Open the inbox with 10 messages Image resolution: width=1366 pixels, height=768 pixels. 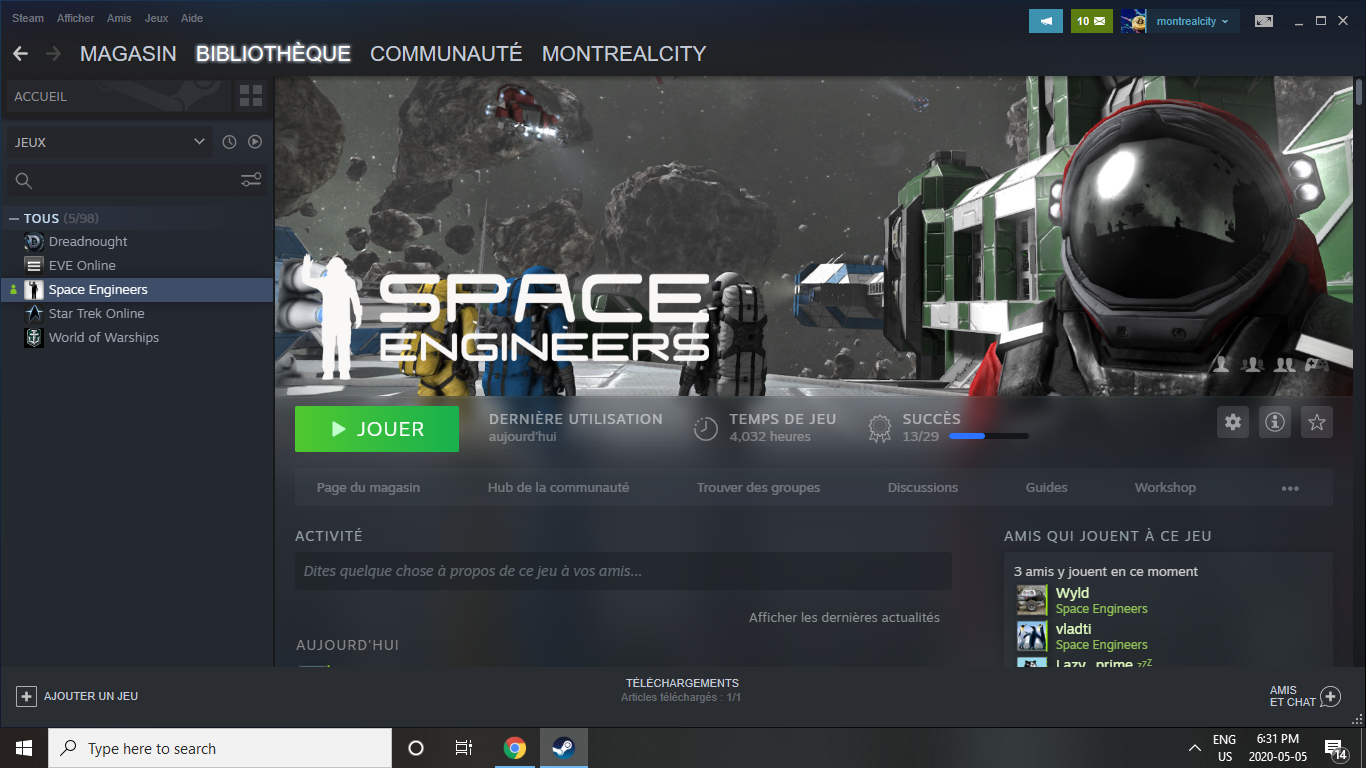pyautogui.click(x=1091, y=21)
